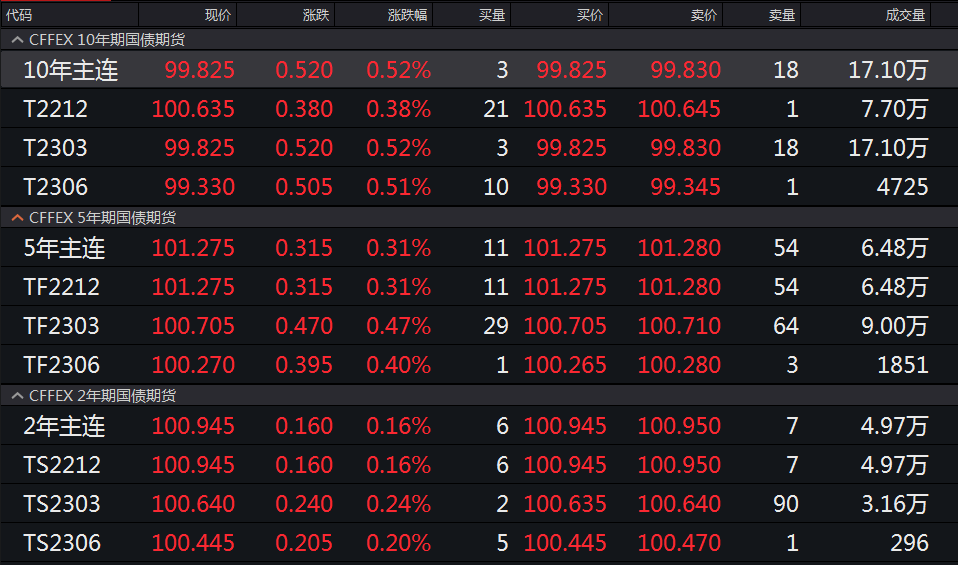Screen dimensions: 958x565
Task: Click the 成交量 column header
Action: pos(905,15)
